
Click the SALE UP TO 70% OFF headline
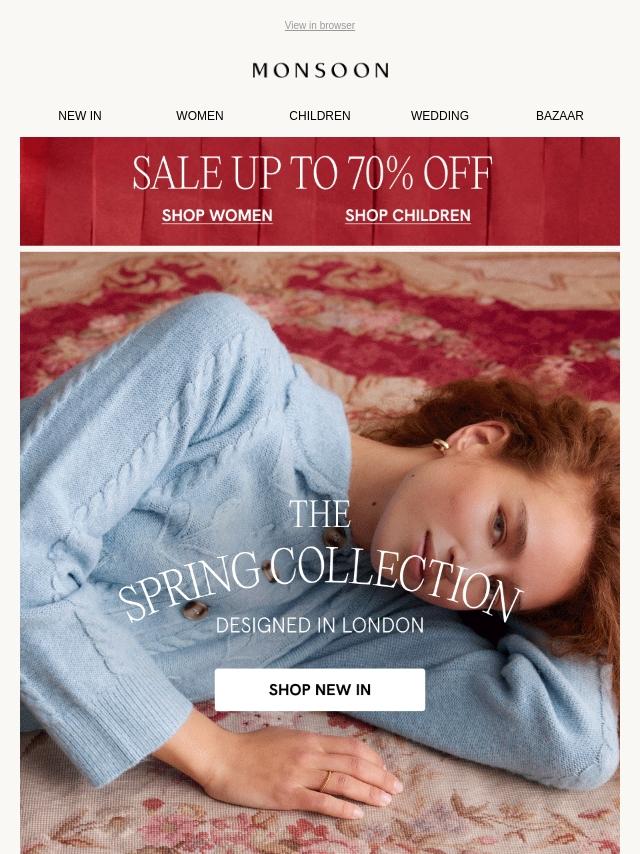[312, 173]
